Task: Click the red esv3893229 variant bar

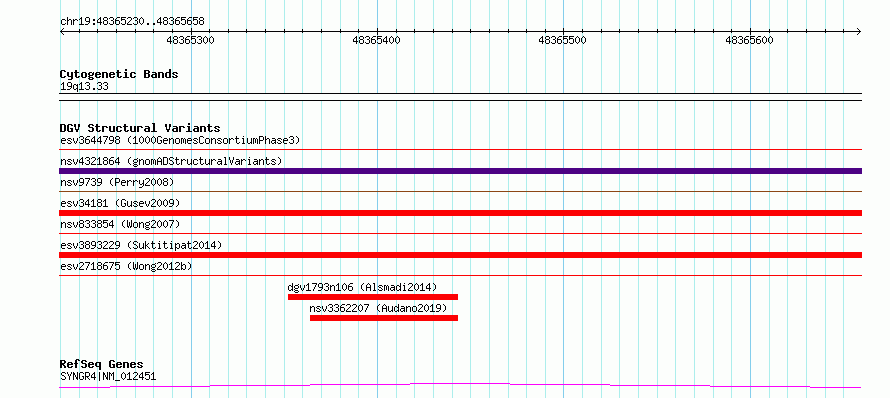Action: [460, 255]
